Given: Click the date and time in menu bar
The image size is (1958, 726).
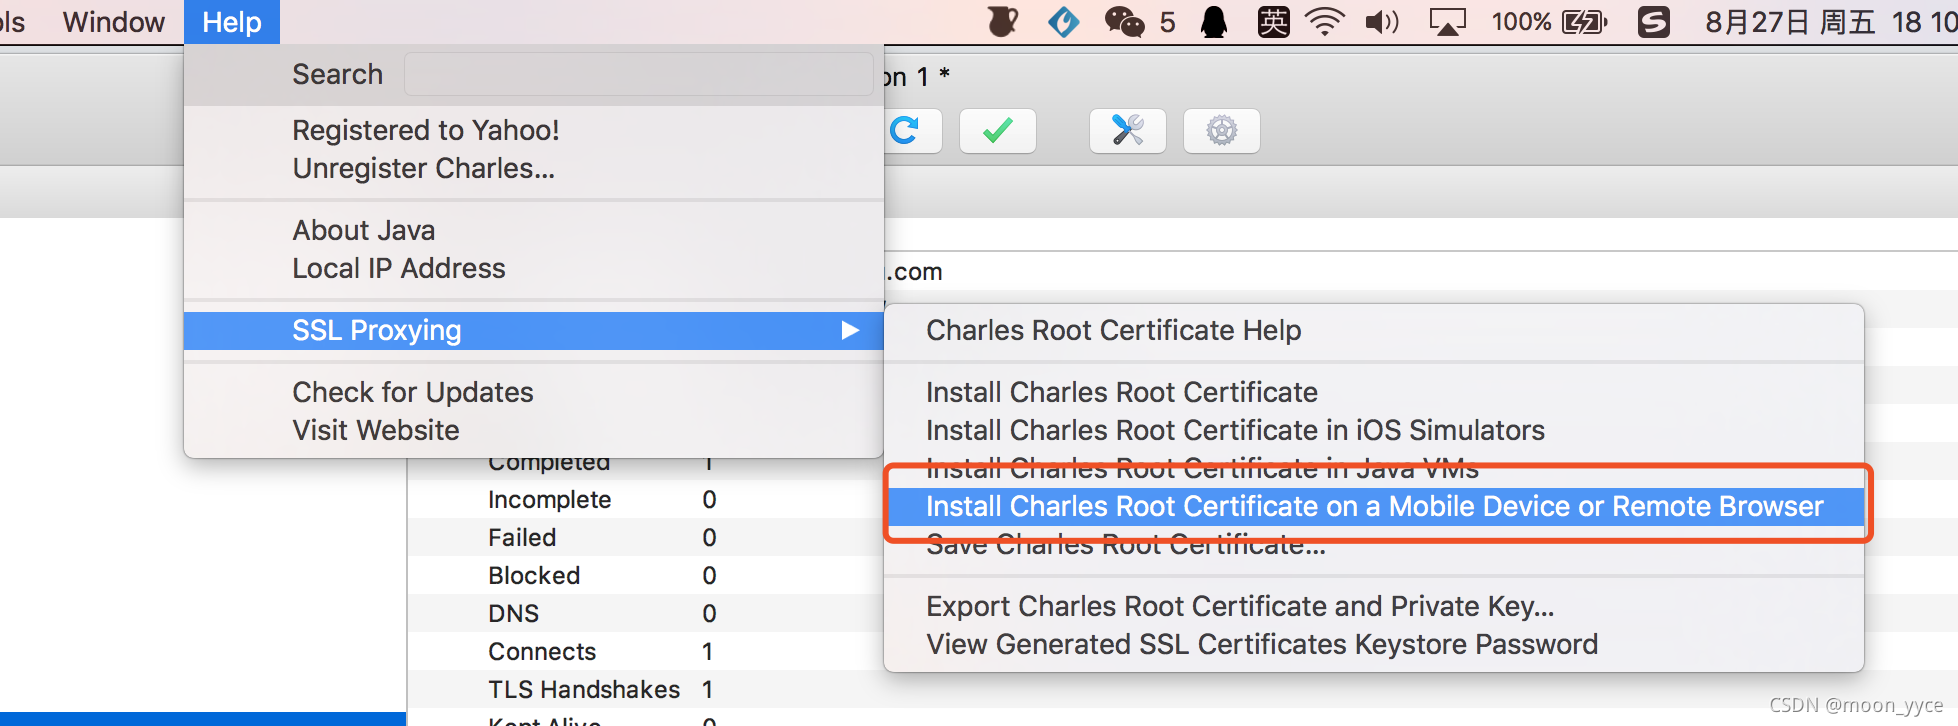Looking at the screenshot, I should click(x=1831, y=22).
